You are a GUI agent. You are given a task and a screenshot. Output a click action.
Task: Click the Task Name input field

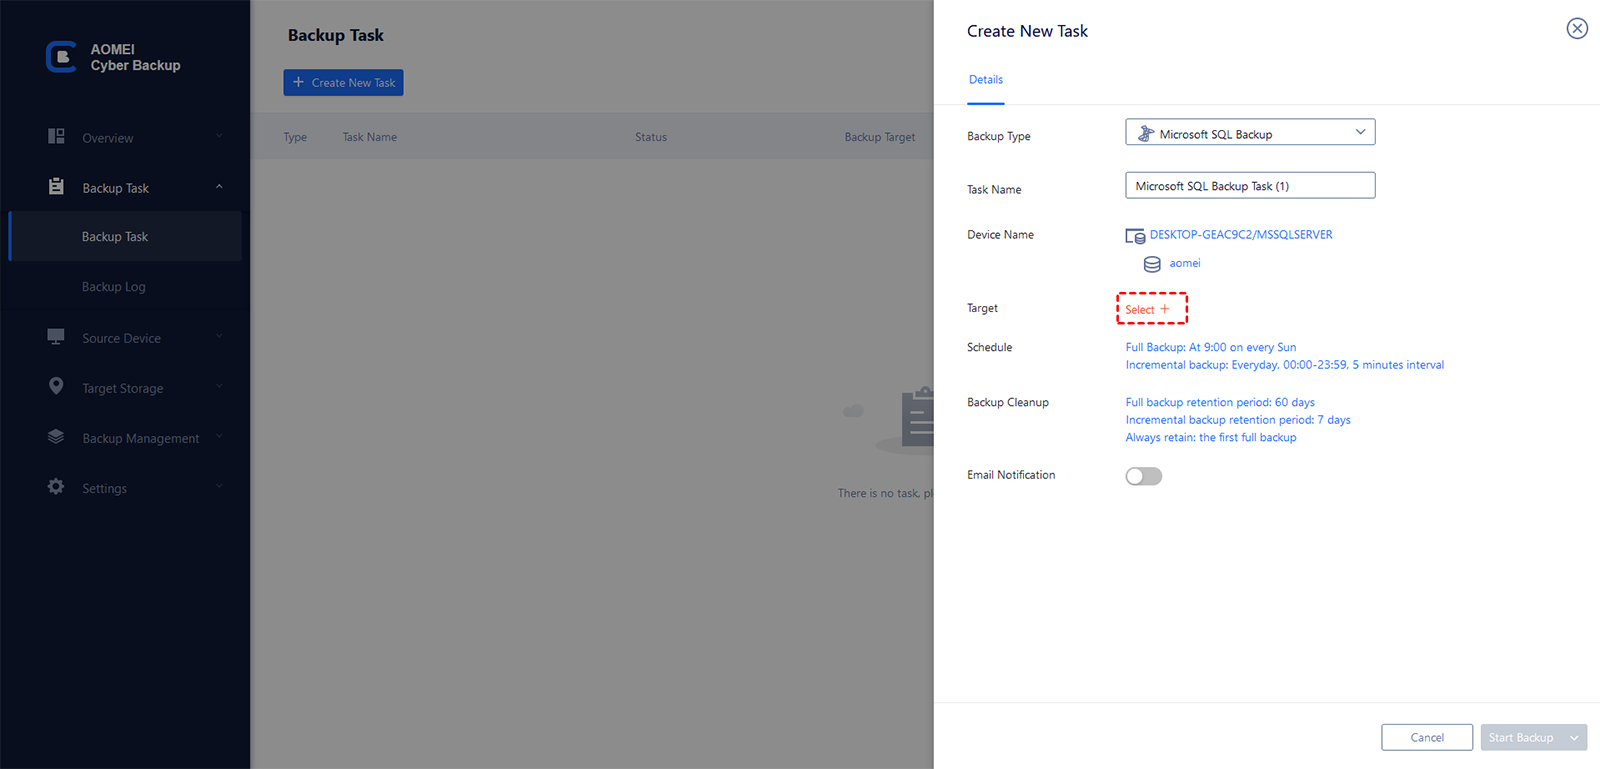tap(1250, 186)
